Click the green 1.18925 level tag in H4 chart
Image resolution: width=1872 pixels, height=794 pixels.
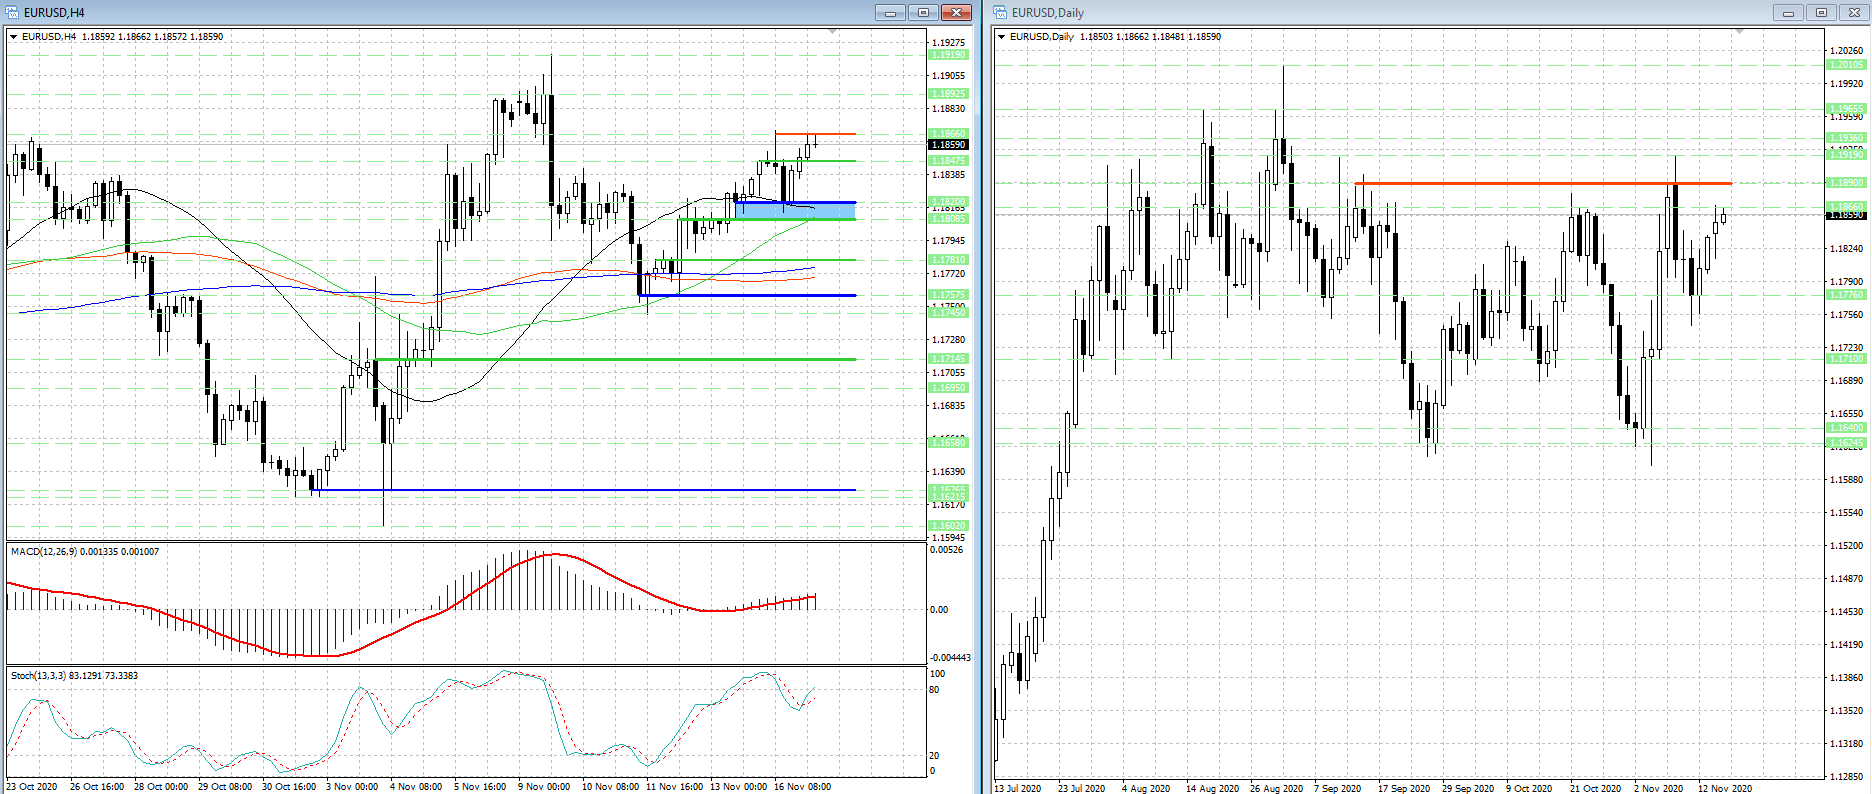[x=949, y=94]
